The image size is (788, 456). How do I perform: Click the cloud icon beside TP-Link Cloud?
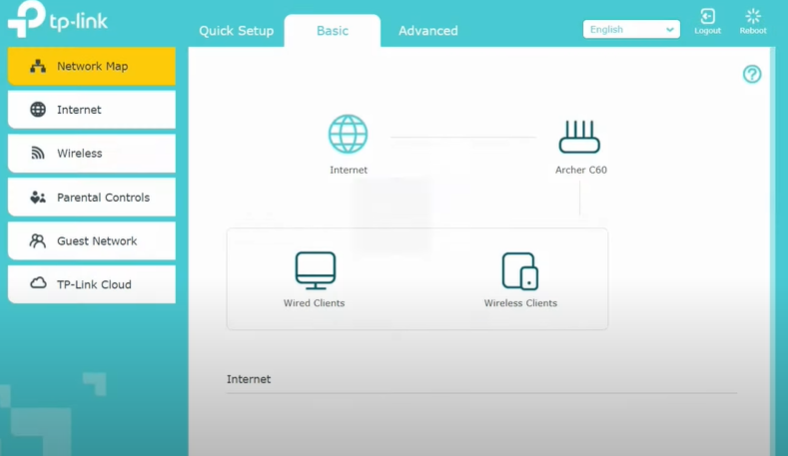pyautogui.click(x=38, y=284)
